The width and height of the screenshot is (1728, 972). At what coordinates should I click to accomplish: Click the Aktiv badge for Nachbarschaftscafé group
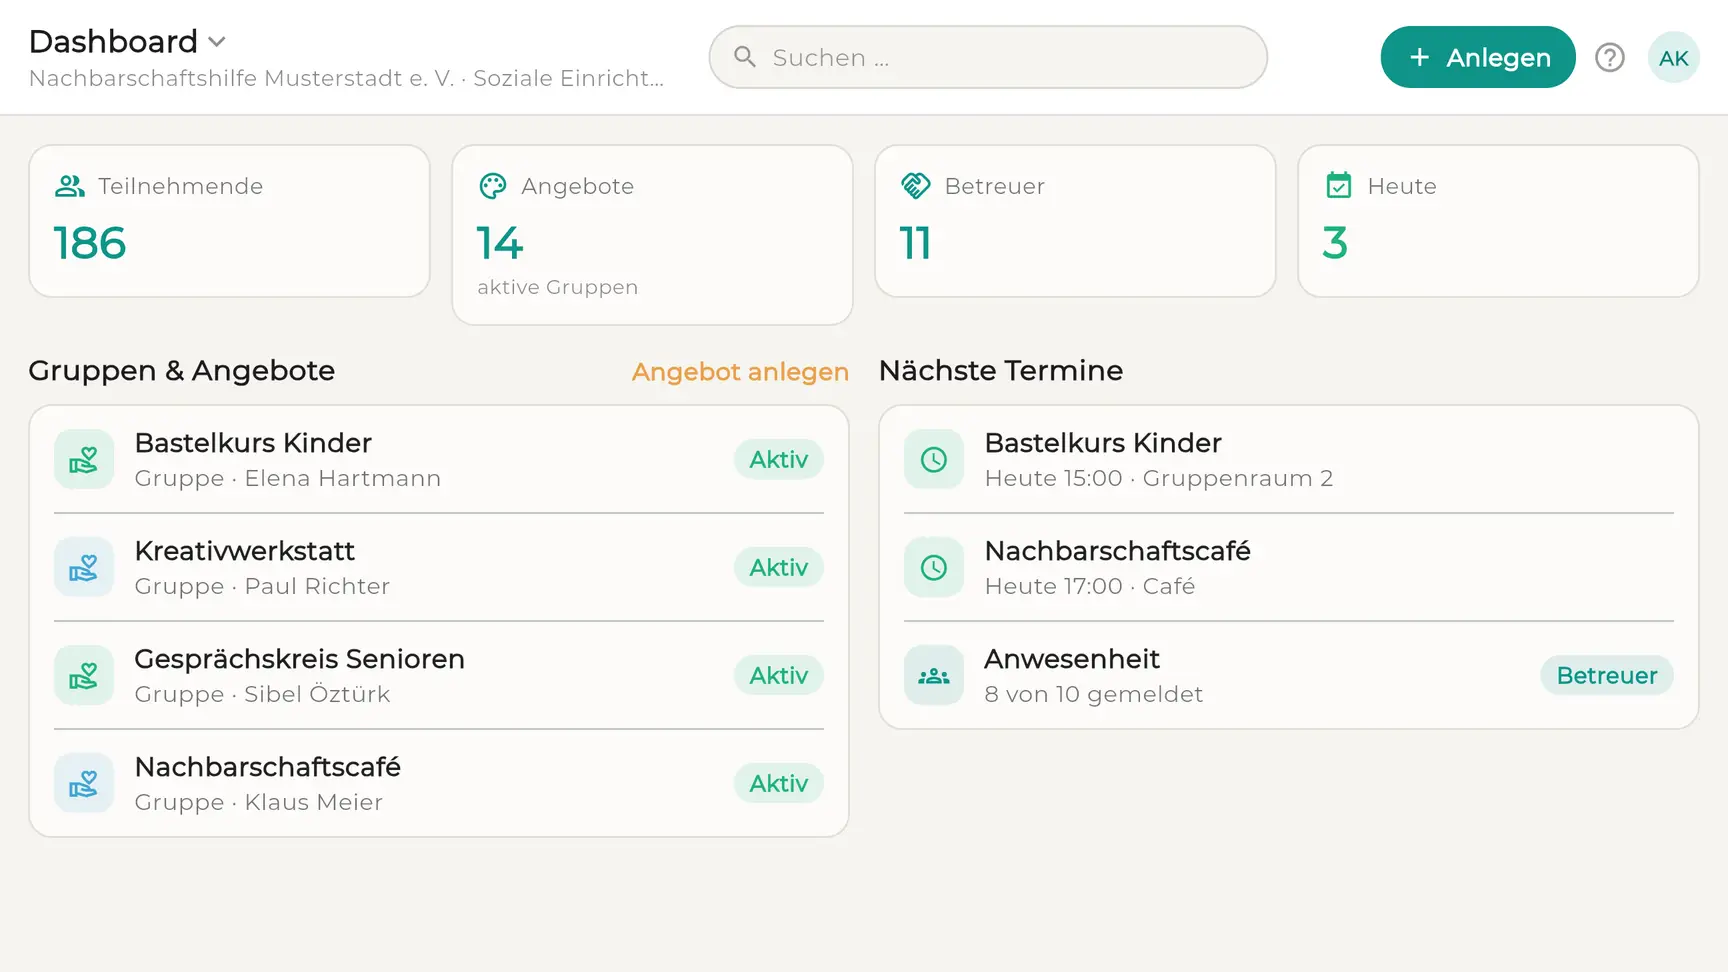[779, 783]
